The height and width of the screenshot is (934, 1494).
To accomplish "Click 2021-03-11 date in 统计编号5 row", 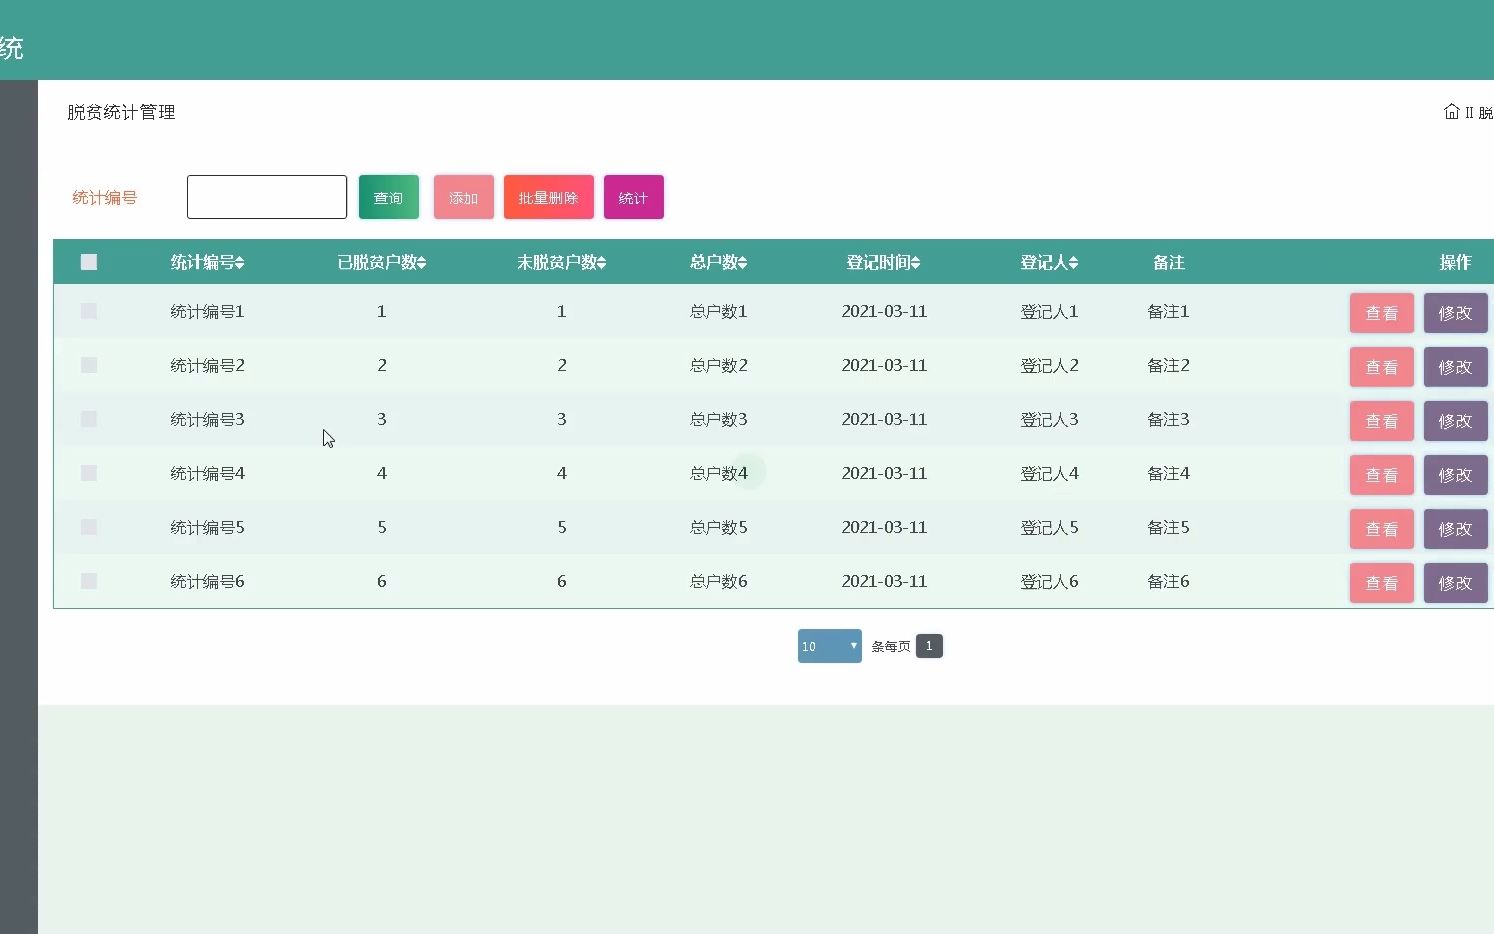I will [x=884, y=527].
